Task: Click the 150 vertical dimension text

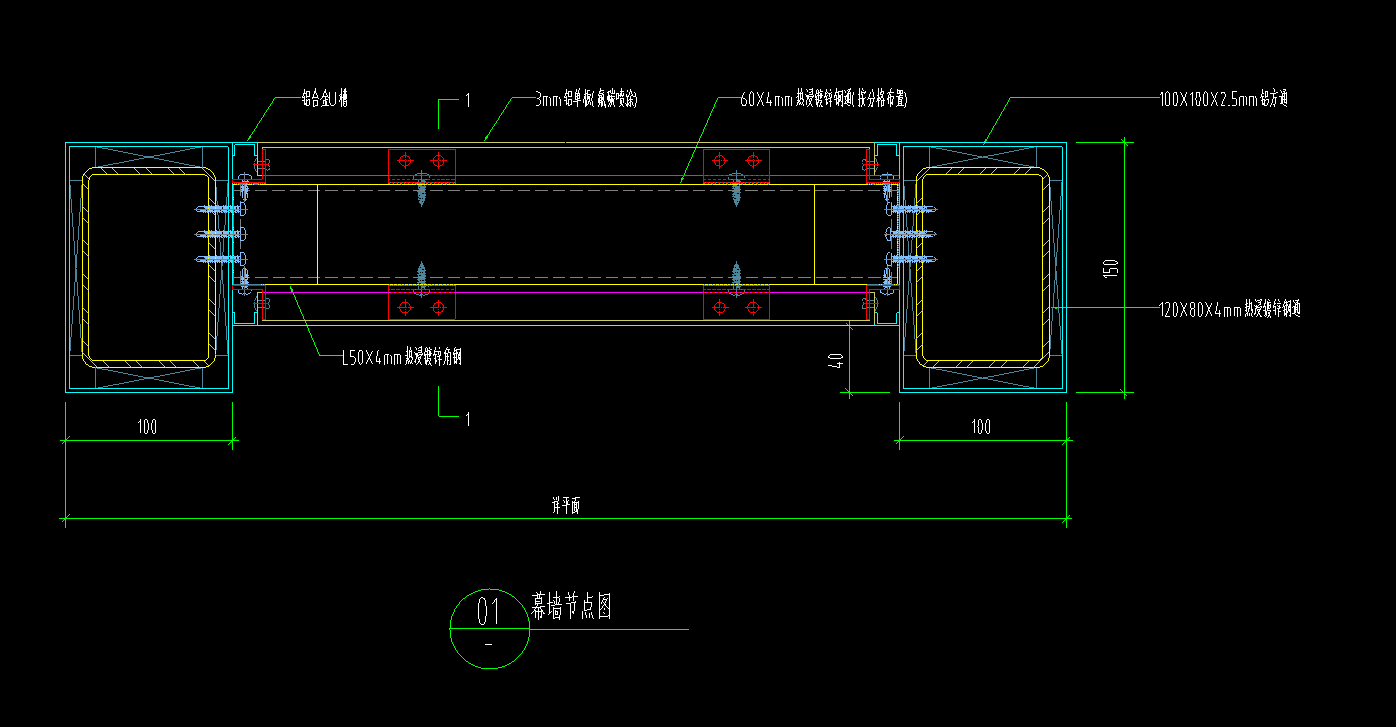Action: 1111,267
